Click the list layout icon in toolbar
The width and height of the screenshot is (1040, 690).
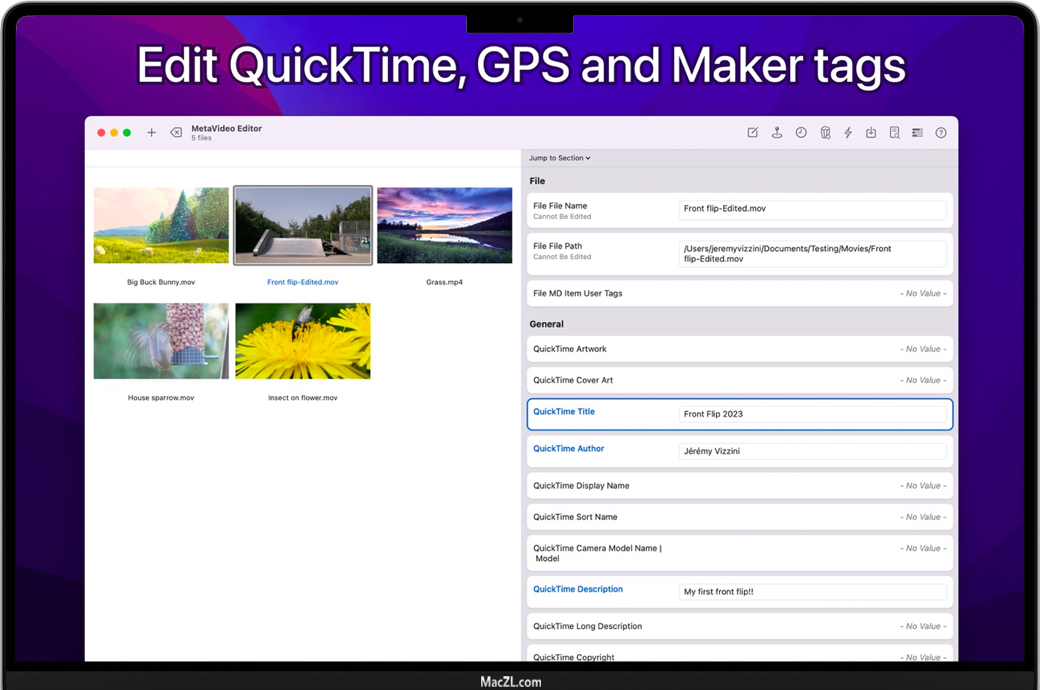(917, 133)
